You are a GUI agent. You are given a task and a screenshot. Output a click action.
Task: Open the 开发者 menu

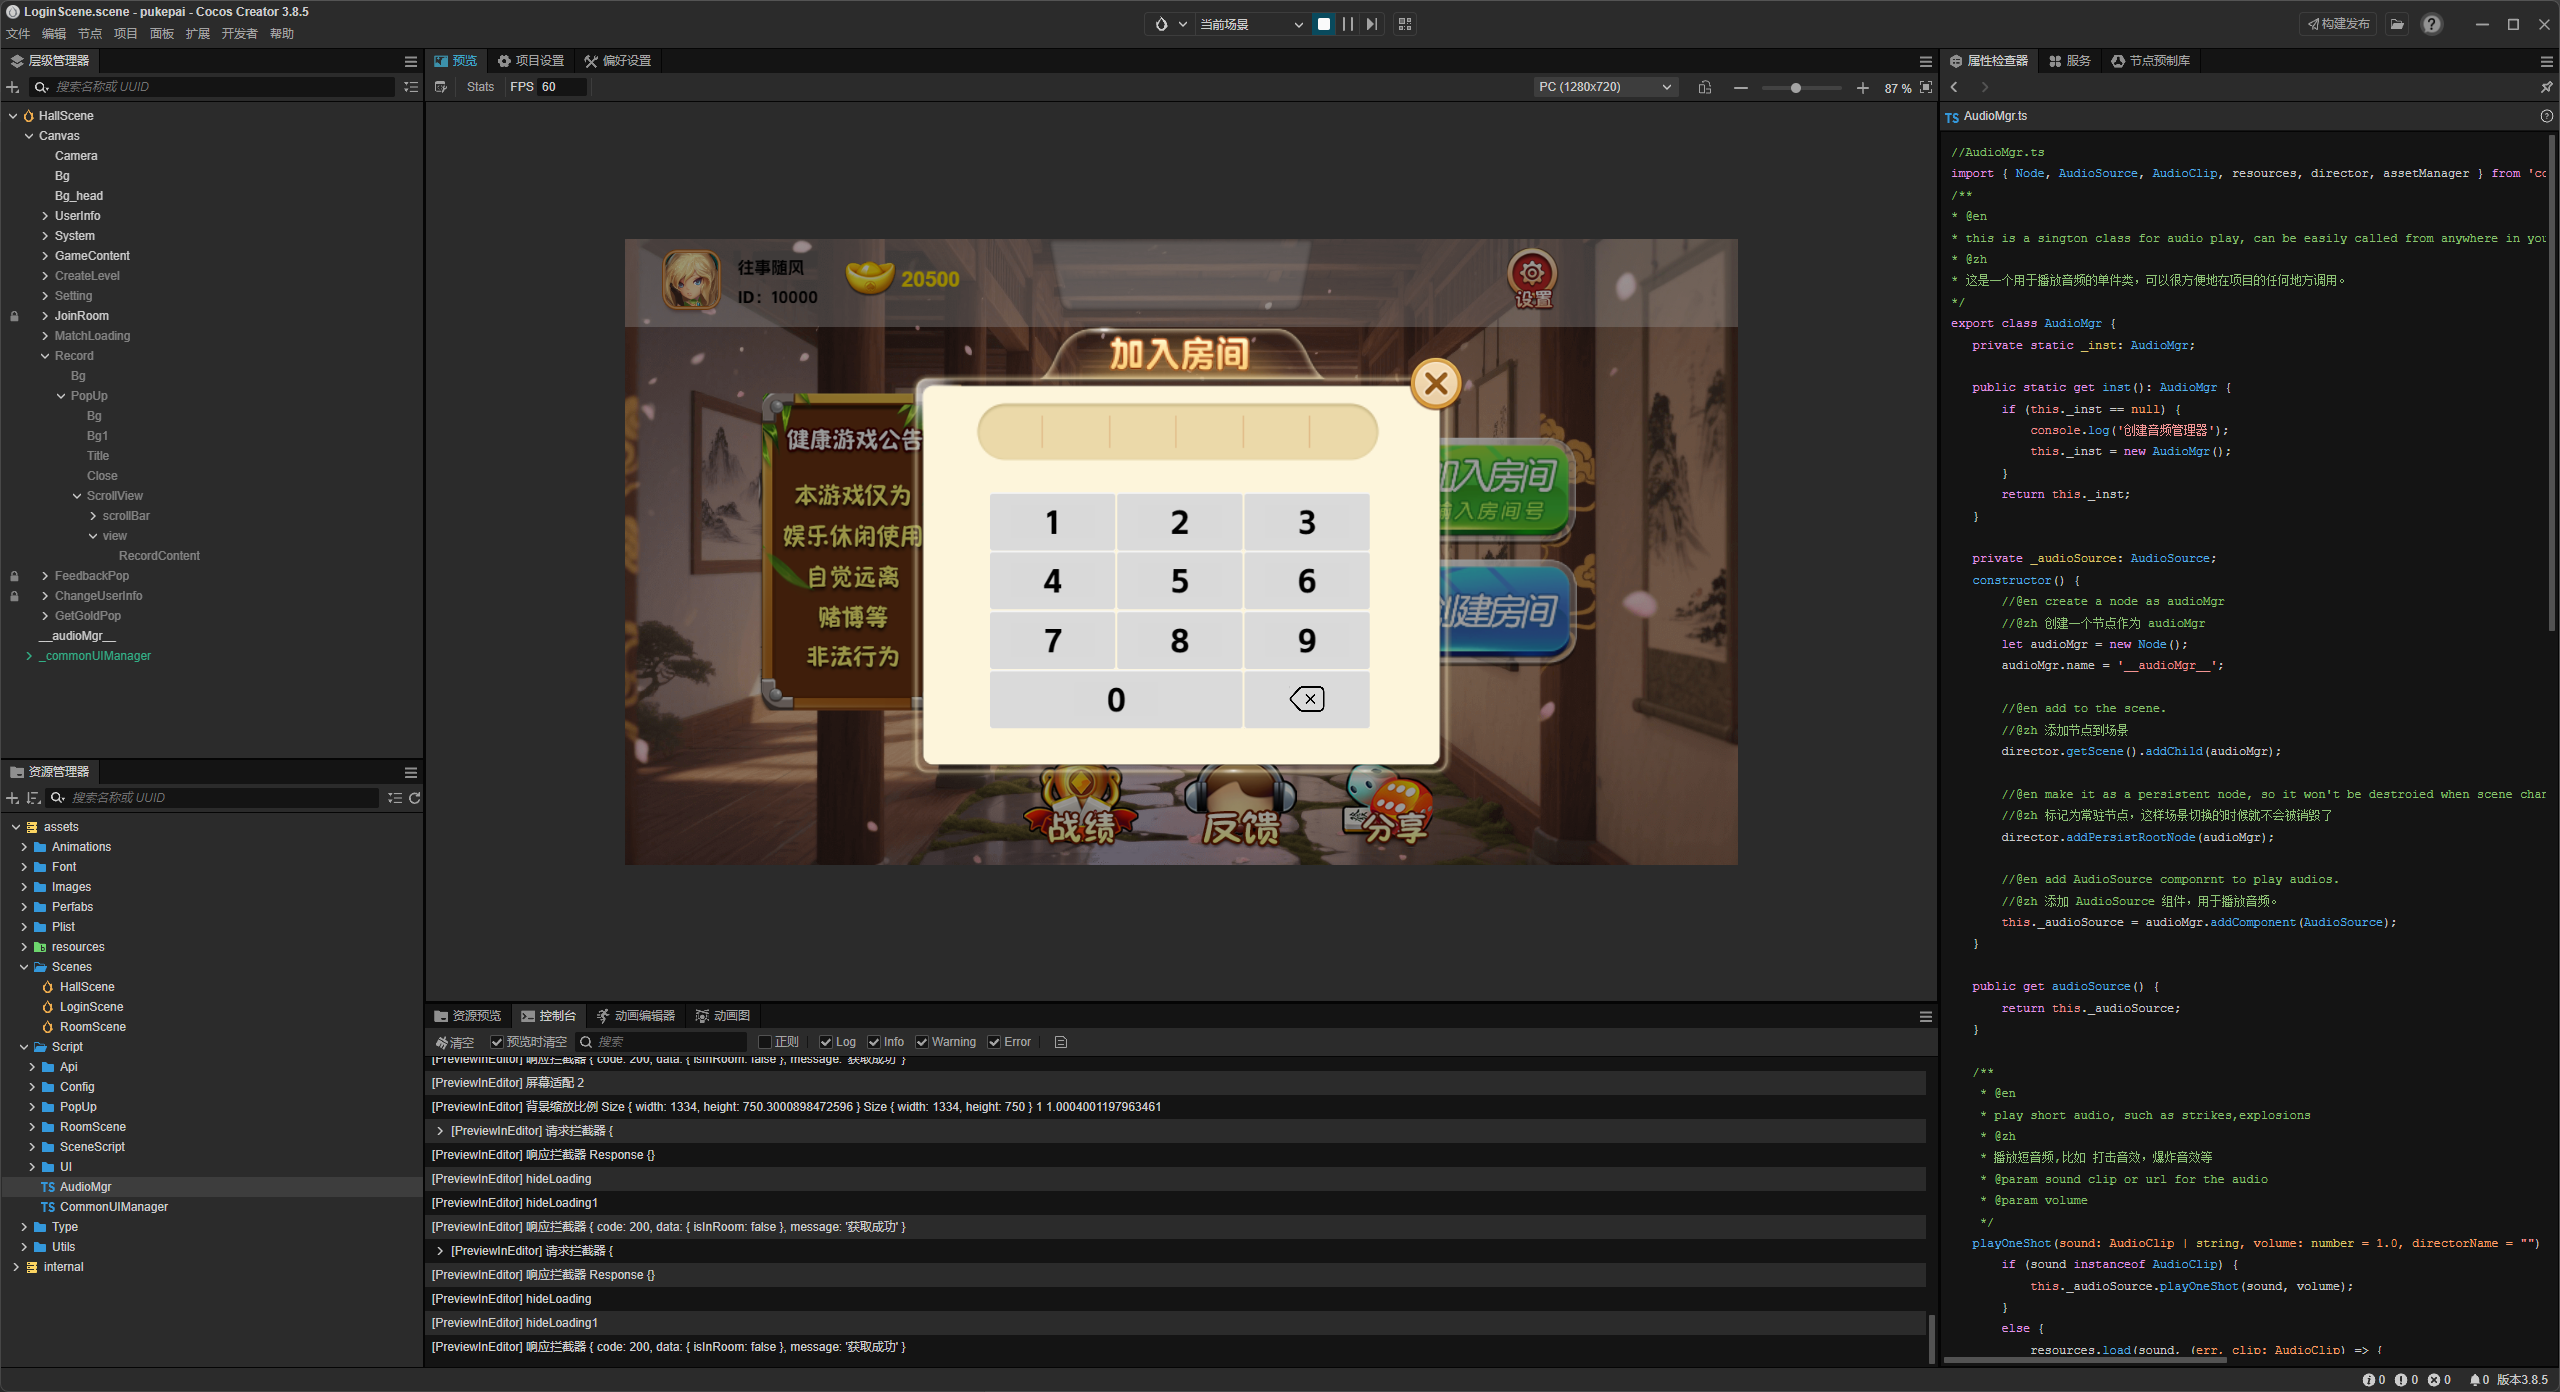click(x=239, y=34)
